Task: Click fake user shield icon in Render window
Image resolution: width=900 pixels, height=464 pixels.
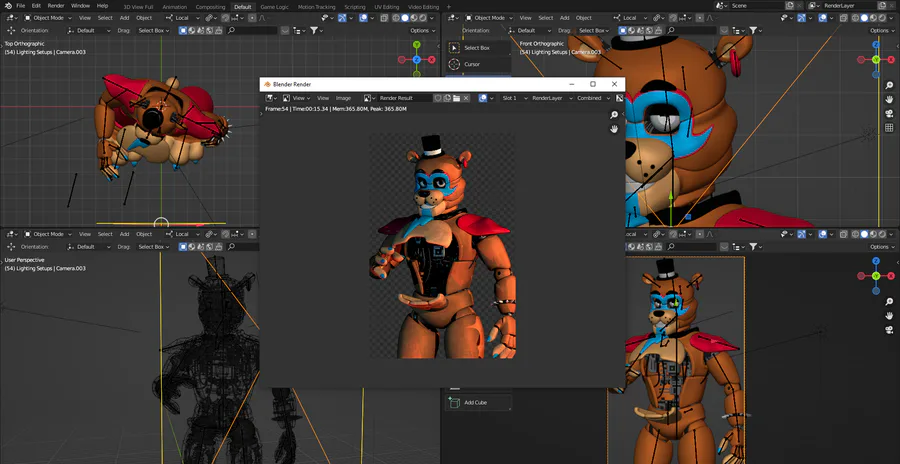Action: 437,98
